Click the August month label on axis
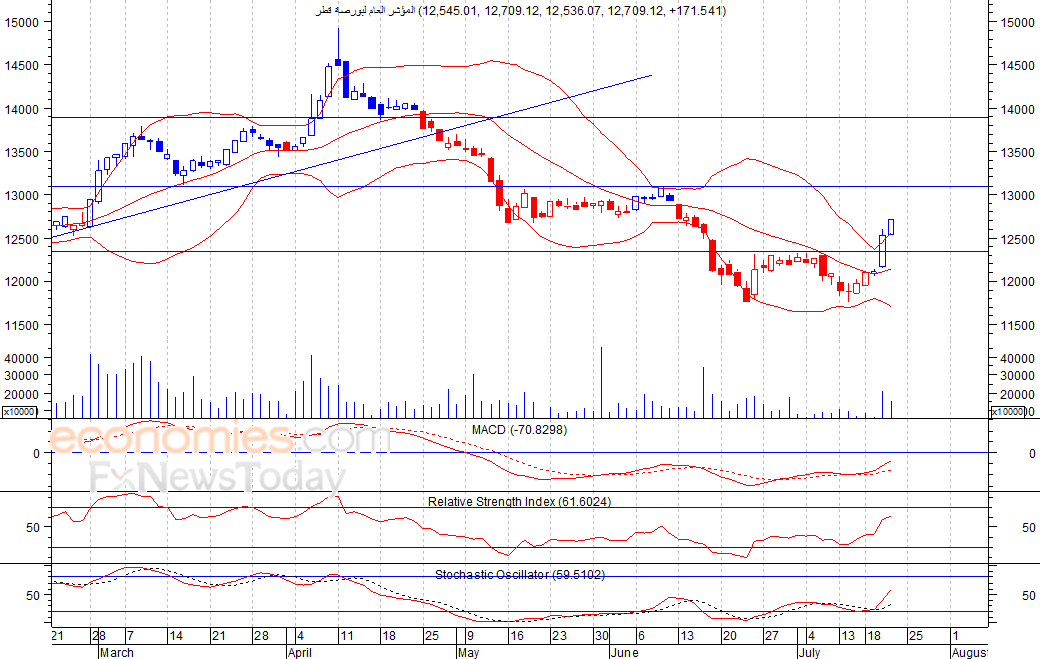The height and width of the screenshot is (659, 1040). point(970,652)
